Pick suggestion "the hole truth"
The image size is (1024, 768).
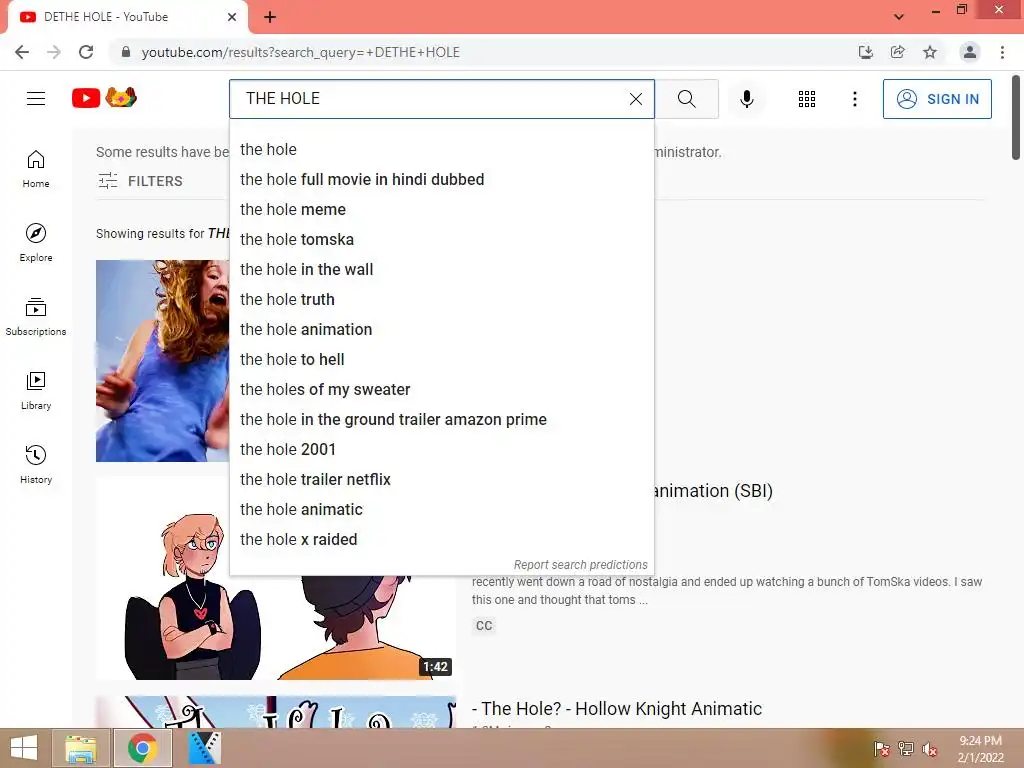pyautogui.click(x=441, y=300)
